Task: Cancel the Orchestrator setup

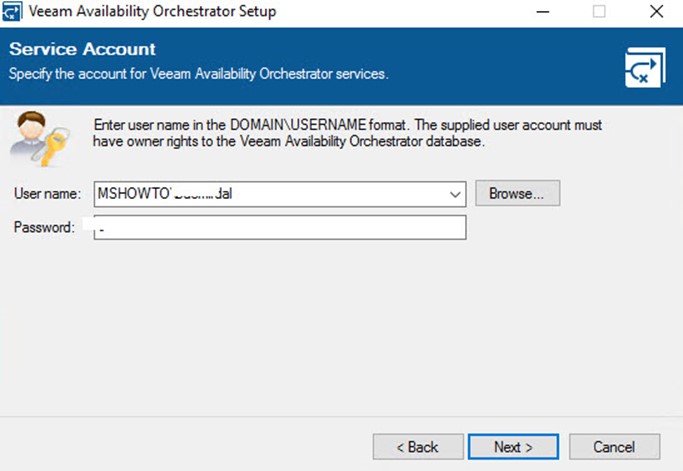Action: [x=614, y=447]
